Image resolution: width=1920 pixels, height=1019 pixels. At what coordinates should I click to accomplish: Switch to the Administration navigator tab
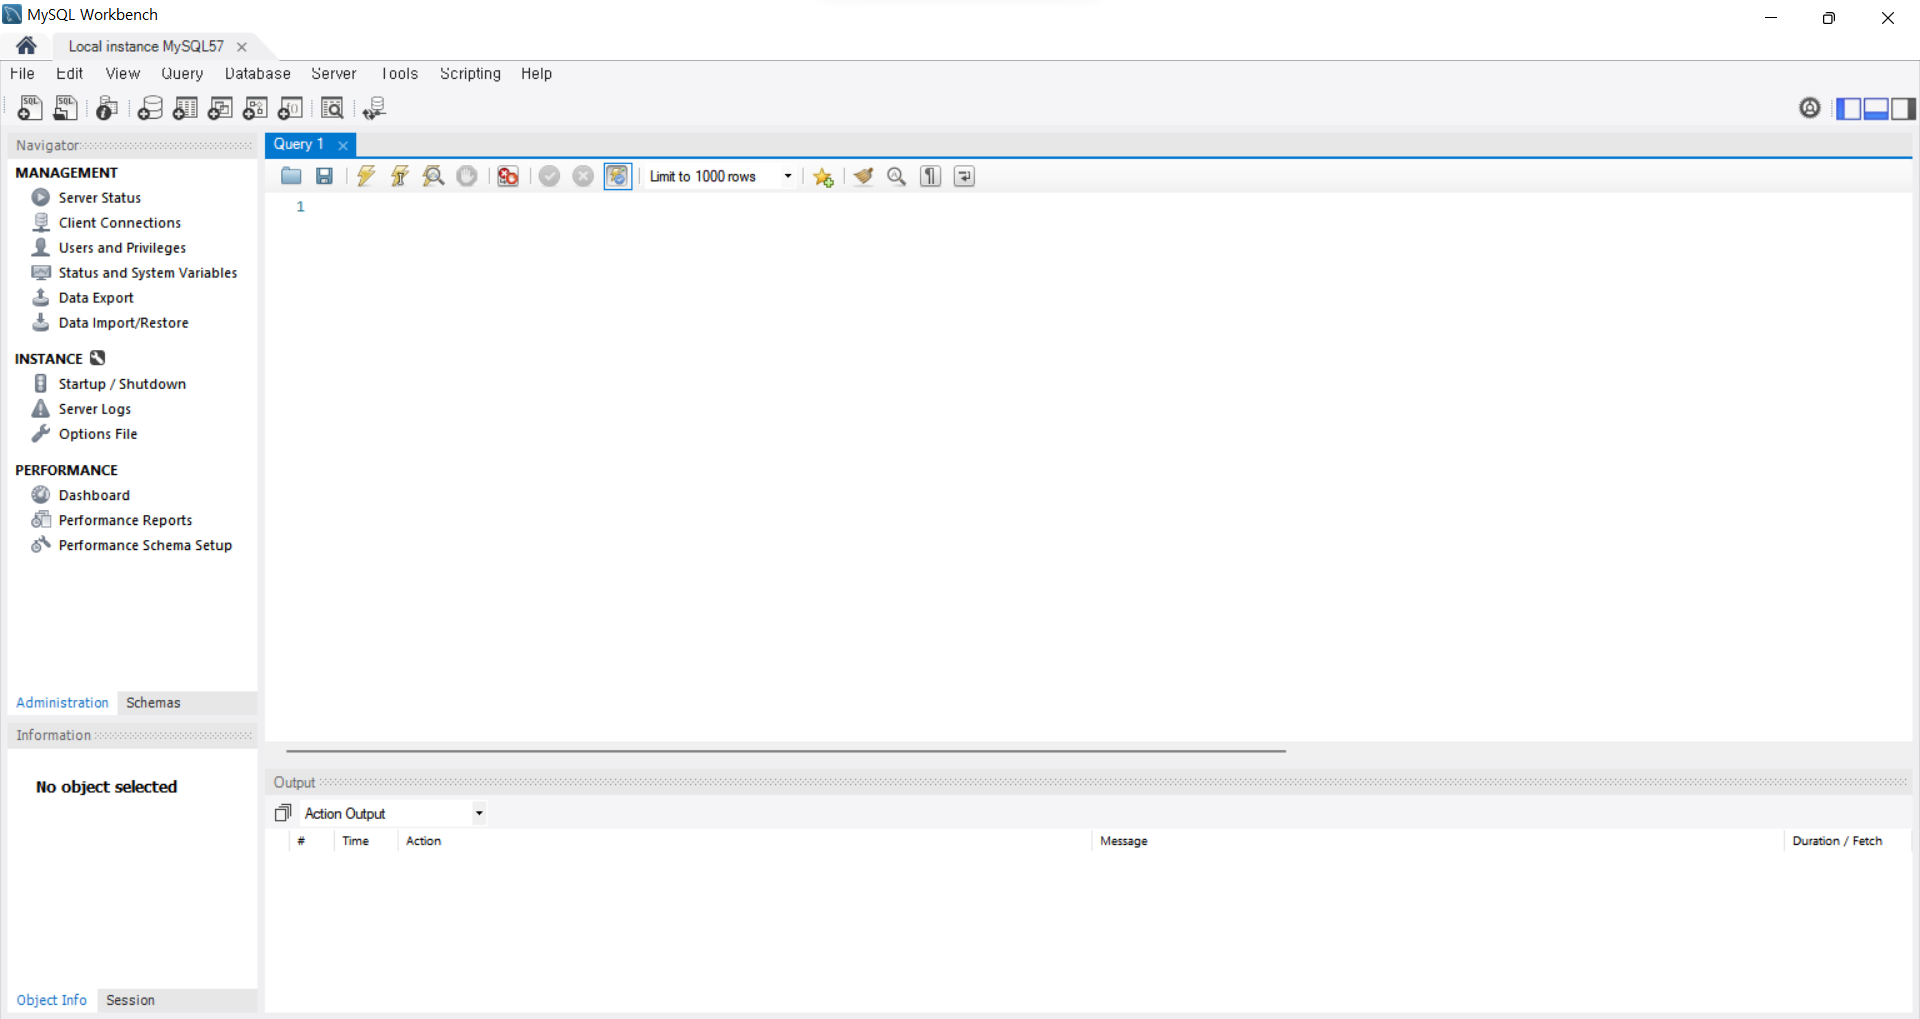point(62,703)
